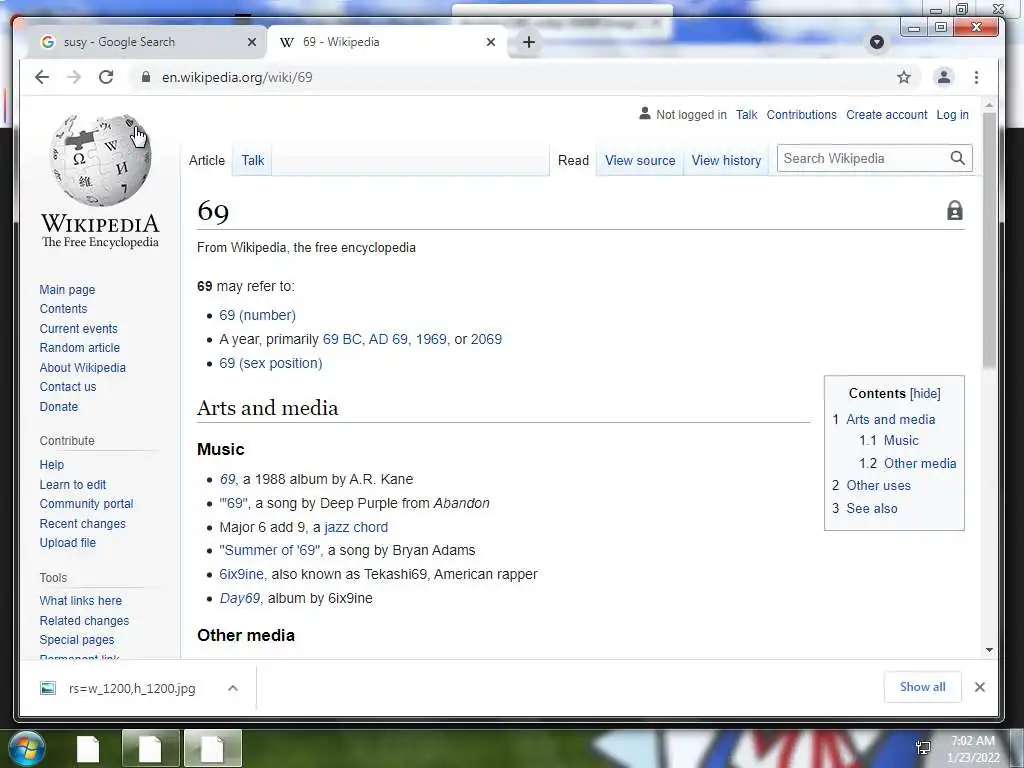Click Donate in sidebar
The height and width of the screenshot is (768, 1024).
pyautogui.click(x=59, y=406)
